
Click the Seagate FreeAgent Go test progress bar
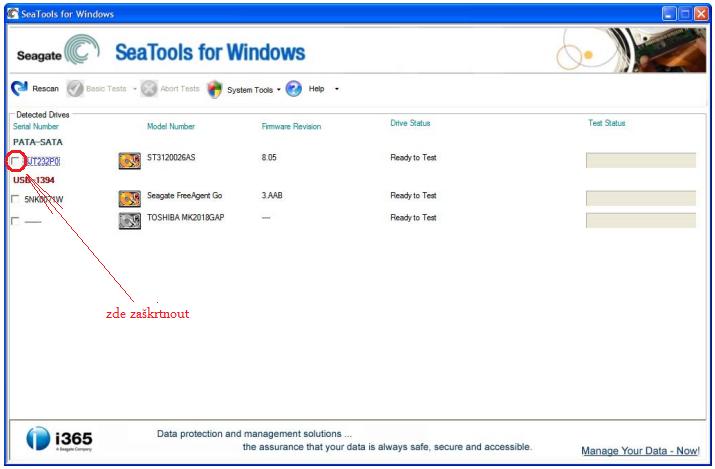point(641,198)
